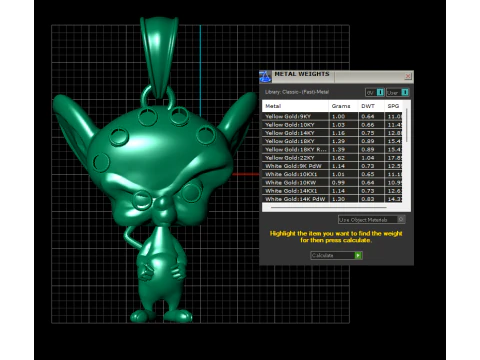Sort by the DWT column header
The width and height of the screenshot is (480, 360).
coord(371,106)
